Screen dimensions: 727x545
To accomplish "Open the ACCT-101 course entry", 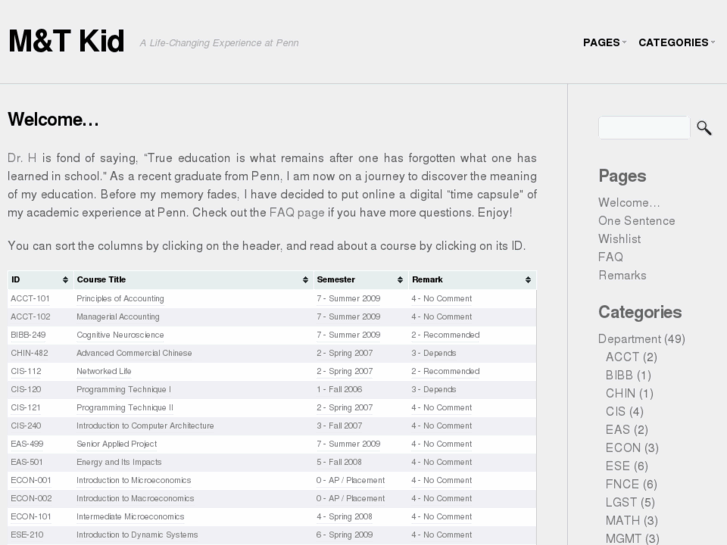I will [x=30, y=299].
